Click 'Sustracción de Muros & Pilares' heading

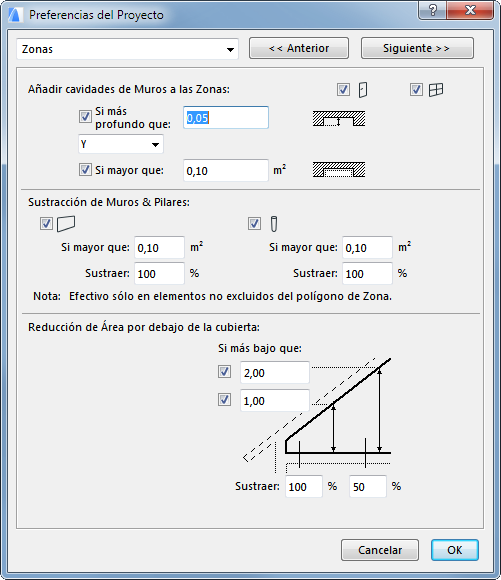tap(109, 202)
